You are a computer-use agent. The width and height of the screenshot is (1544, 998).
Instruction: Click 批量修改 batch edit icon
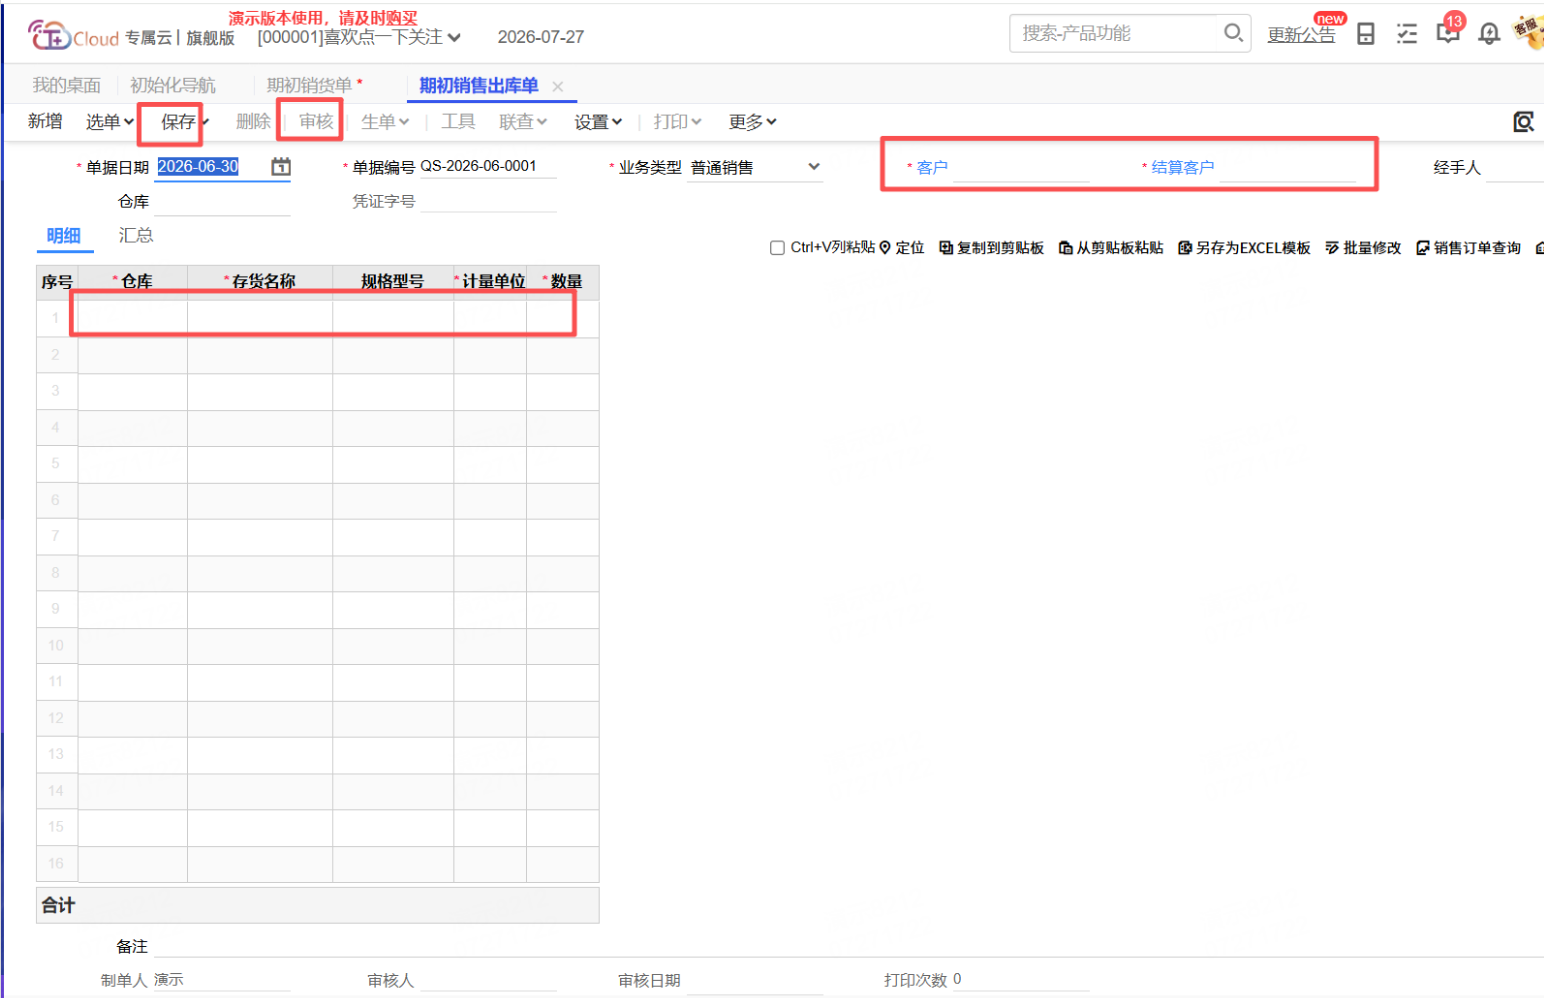pyautogui.click(x=1332, y=248)
